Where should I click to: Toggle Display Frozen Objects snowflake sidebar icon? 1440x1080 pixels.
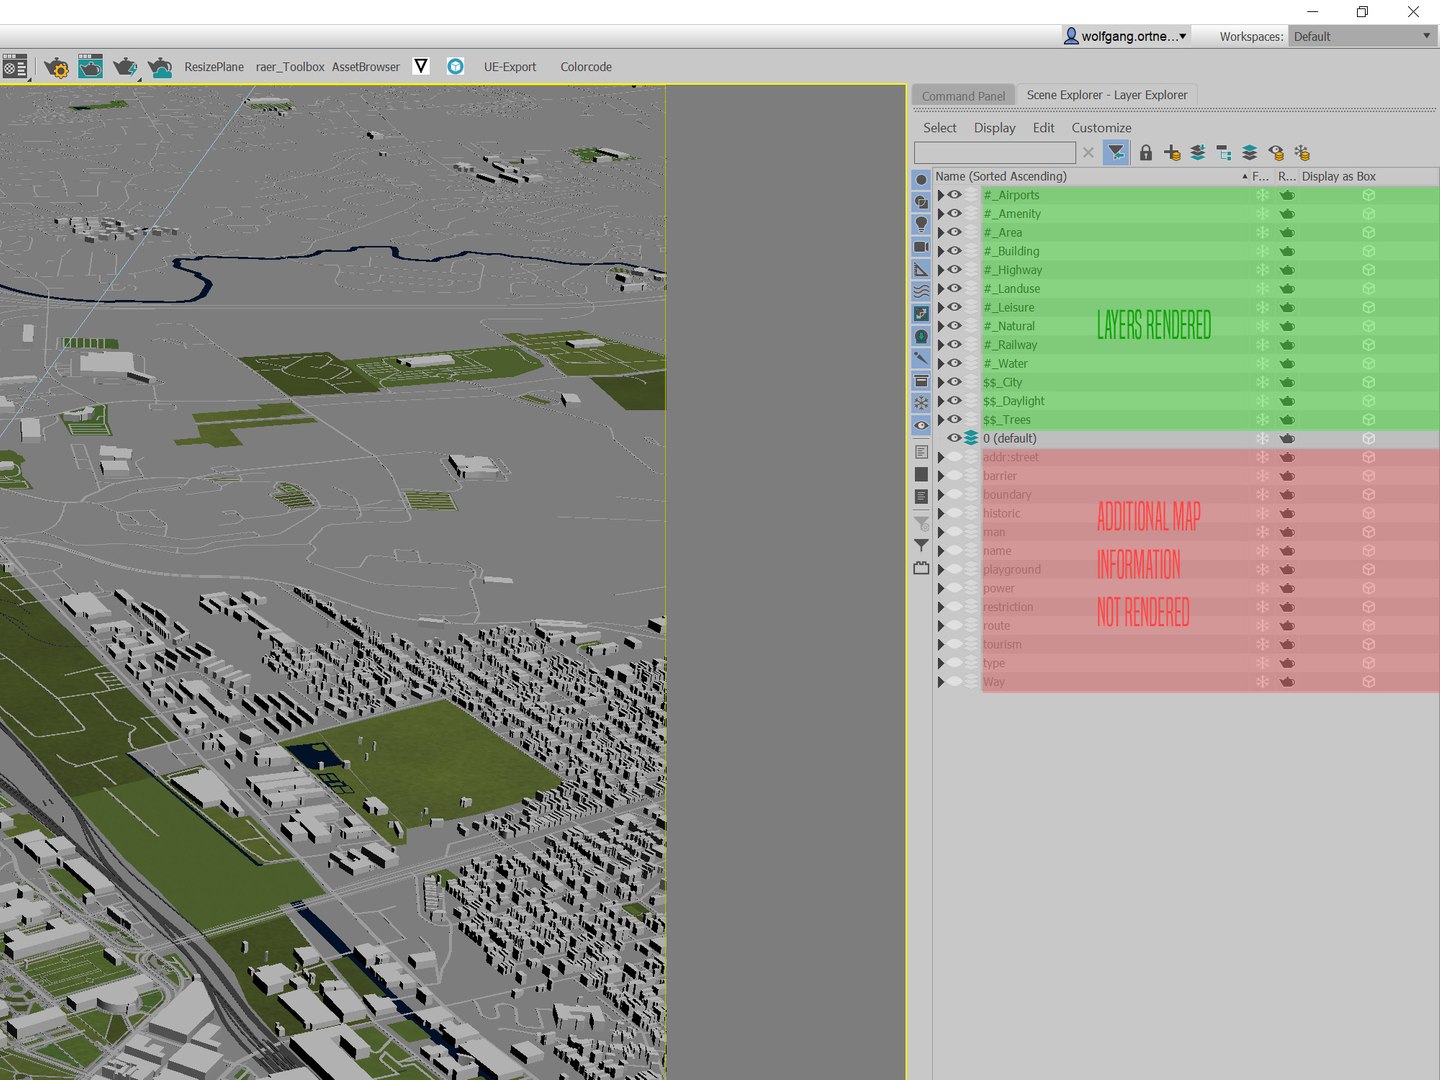click(921, 403)
